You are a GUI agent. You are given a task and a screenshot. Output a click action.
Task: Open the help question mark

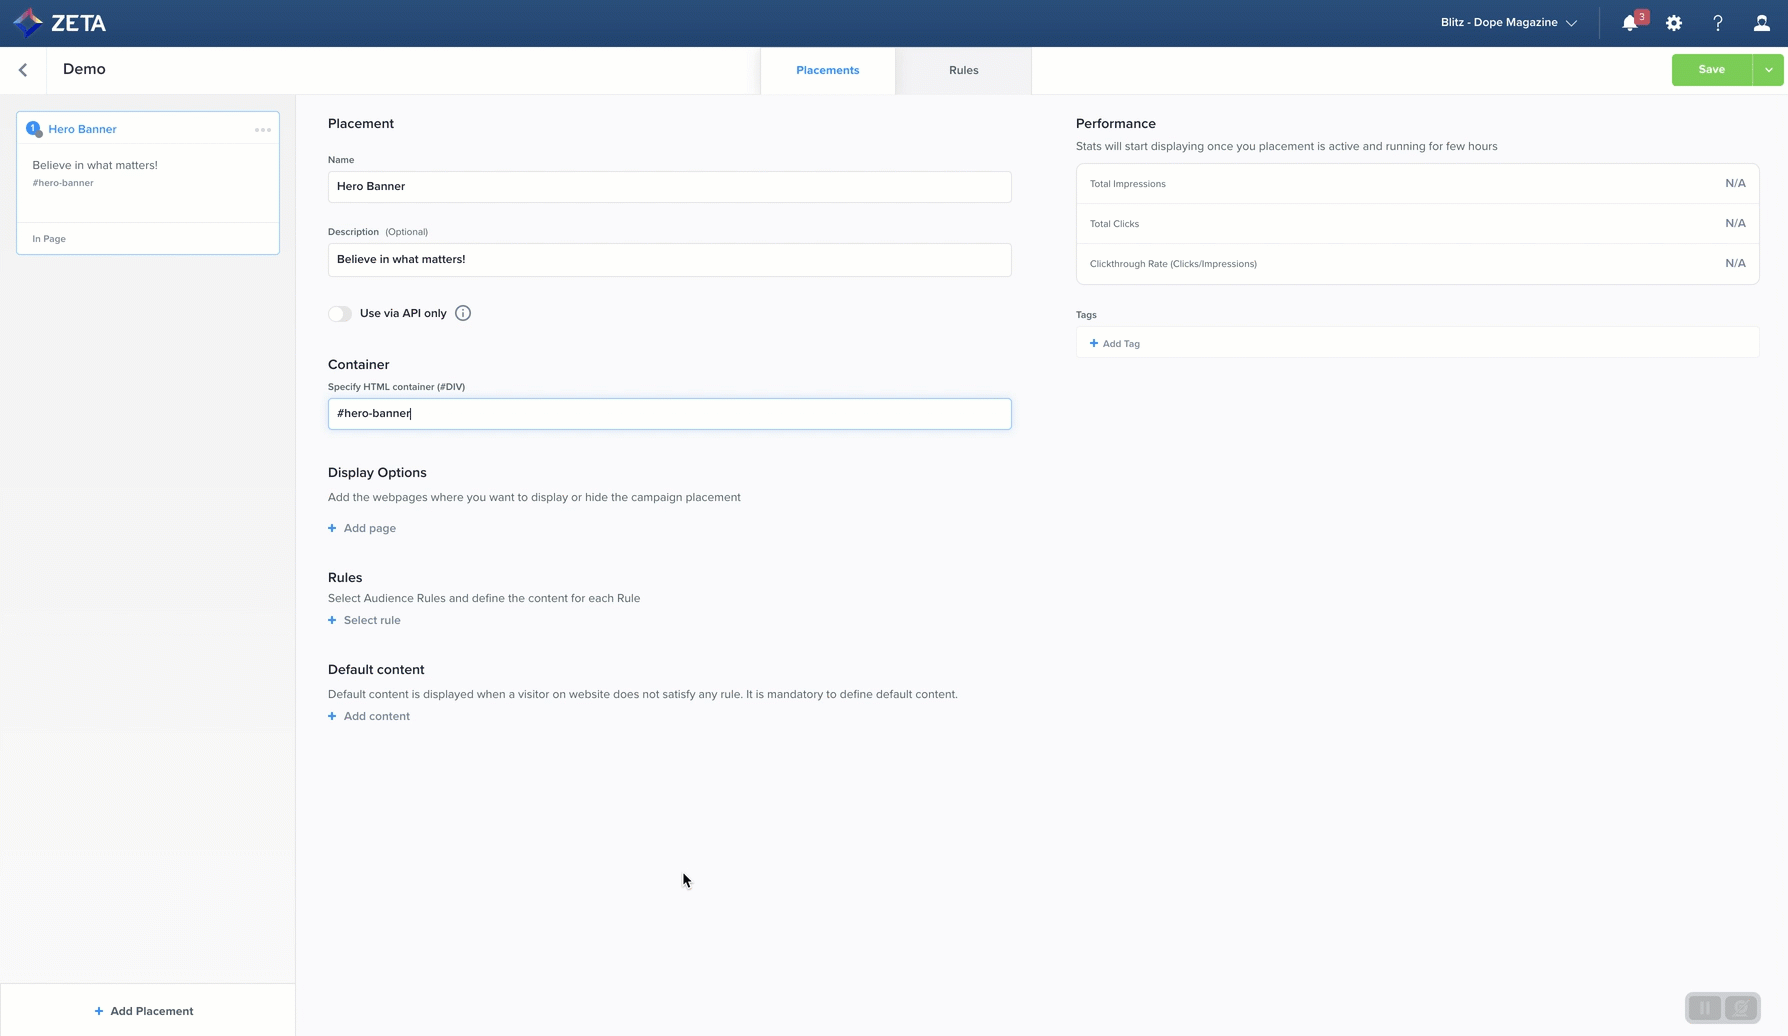[x=1718, y=23]
